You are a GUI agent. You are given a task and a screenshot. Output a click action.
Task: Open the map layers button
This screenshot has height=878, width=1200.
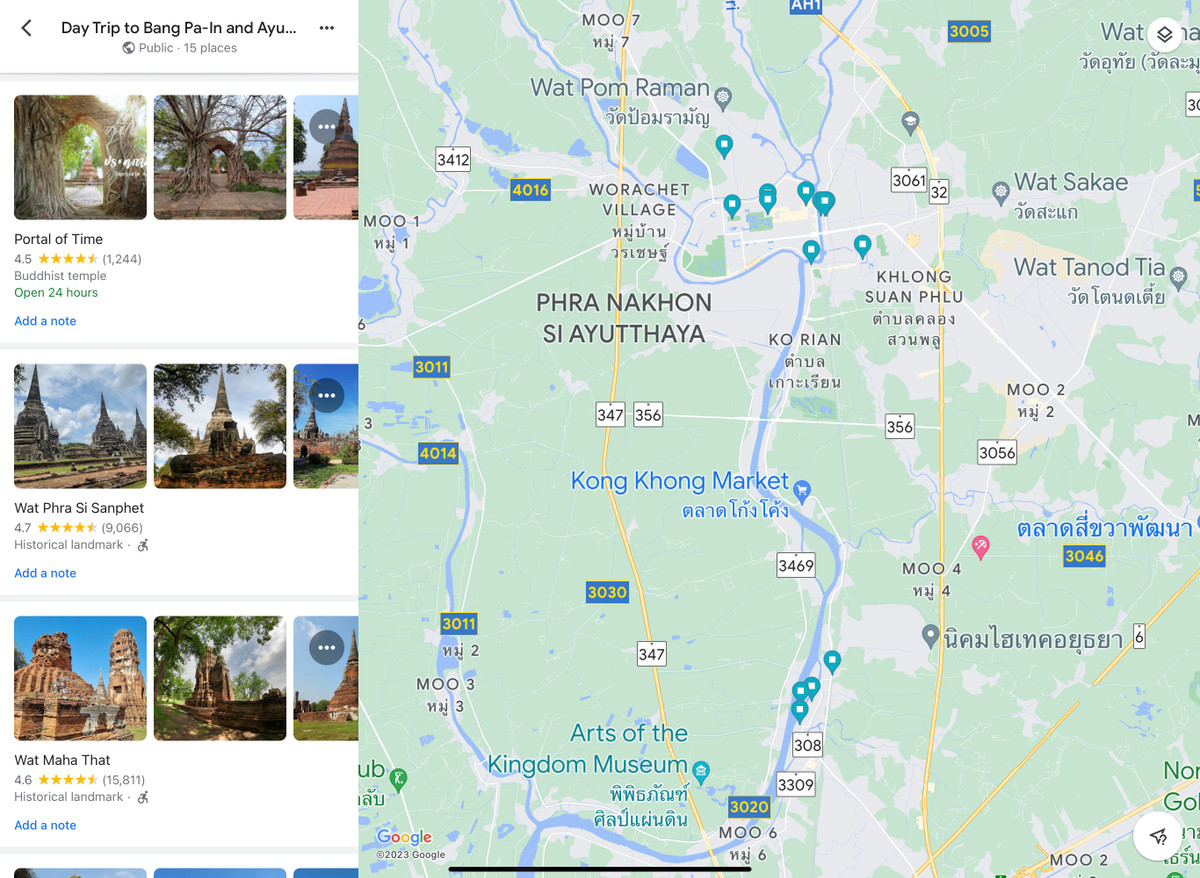[x=1164, y=35]
